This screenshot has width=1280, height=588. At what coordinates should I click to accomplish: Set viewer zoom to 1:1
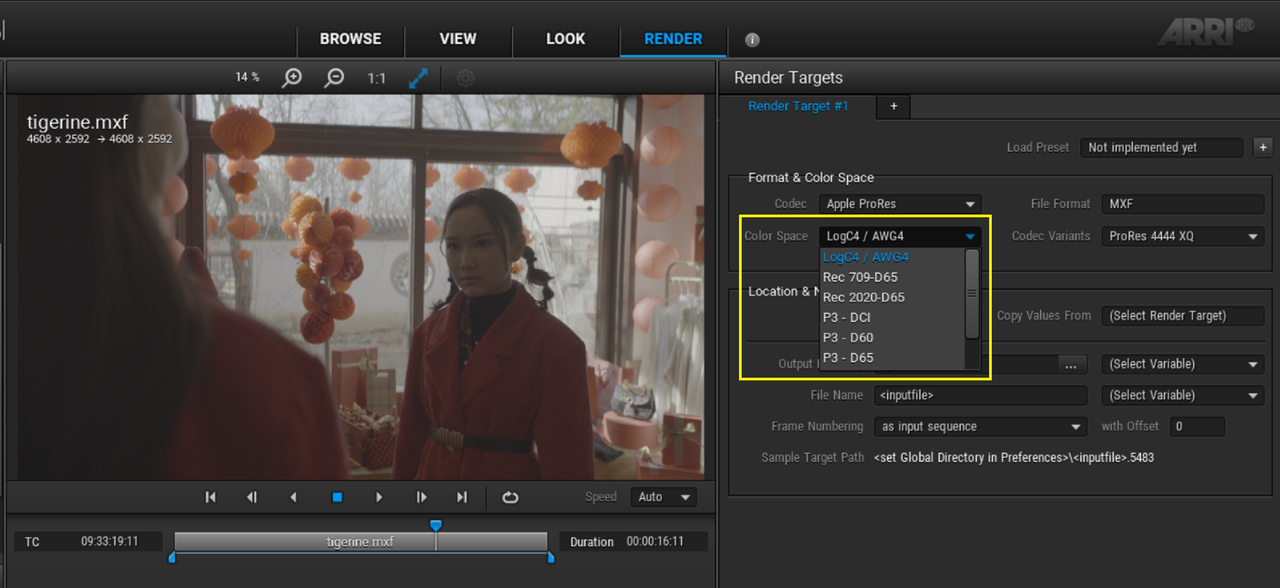[377, 78]
